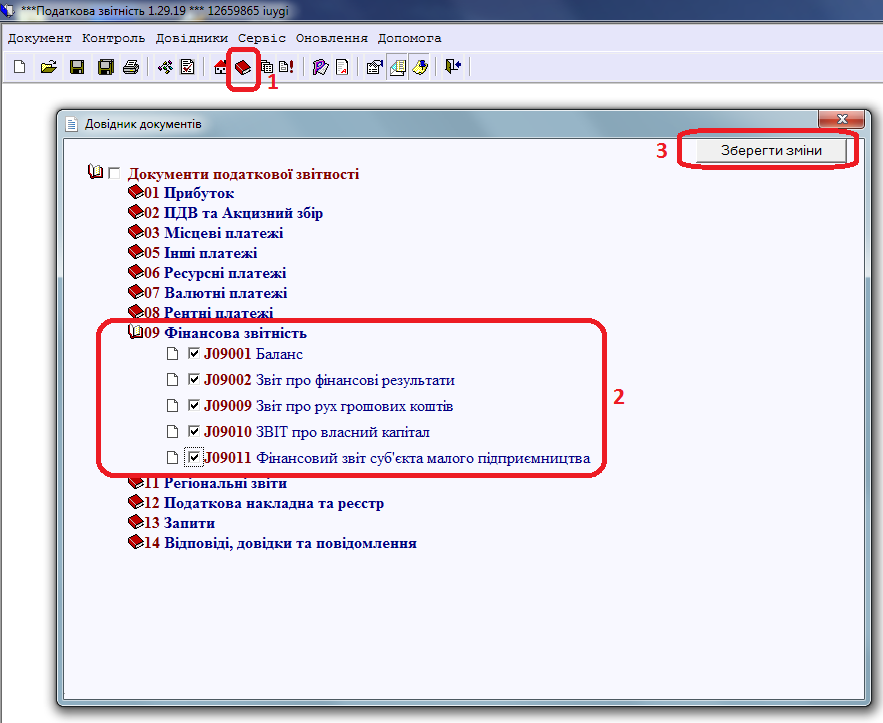Viewport: 883px width, 723px height.
Task: Click the red house toolbar icon
Action: tap(221, 68)
